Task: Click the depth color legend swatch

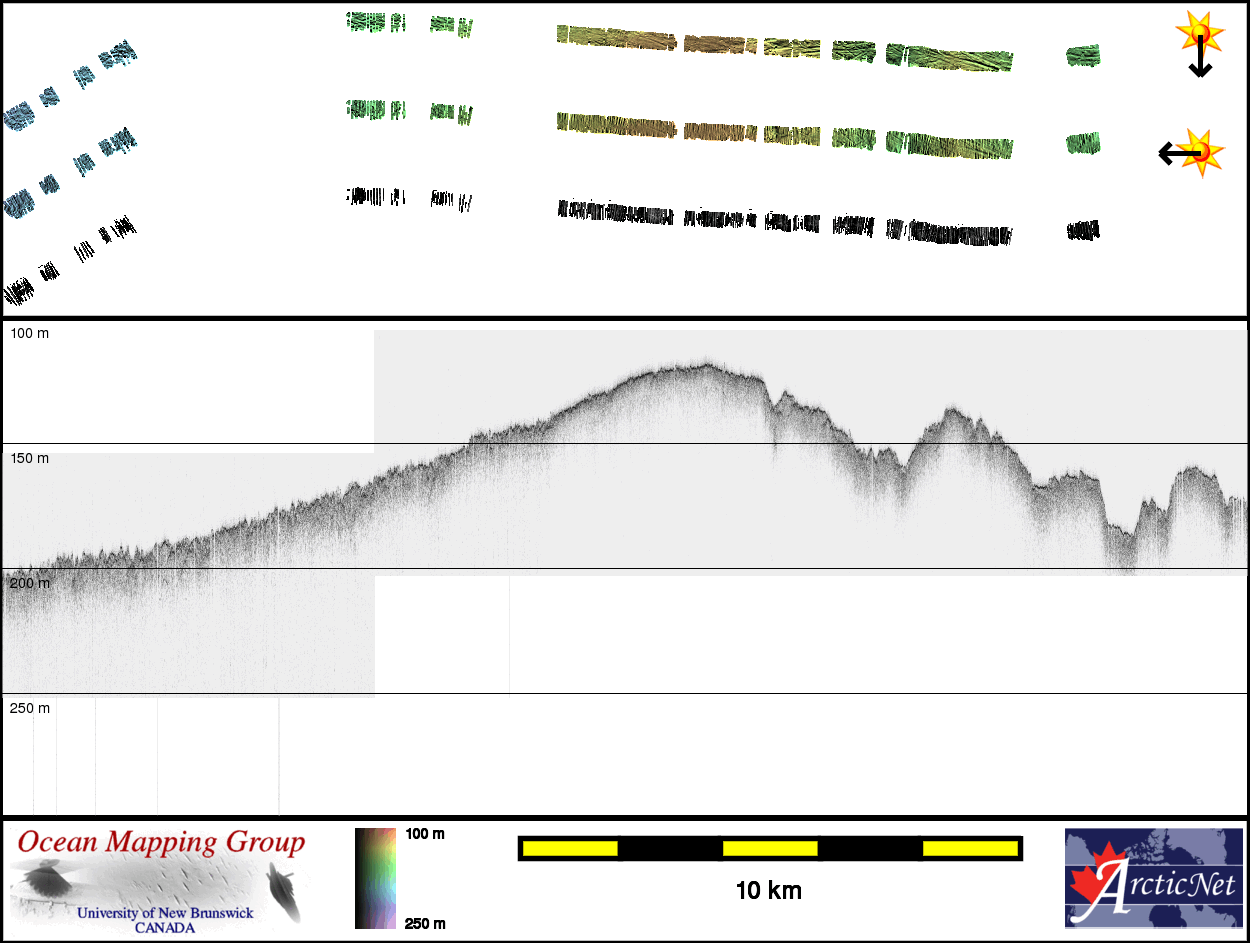Action: pos(376,878)
